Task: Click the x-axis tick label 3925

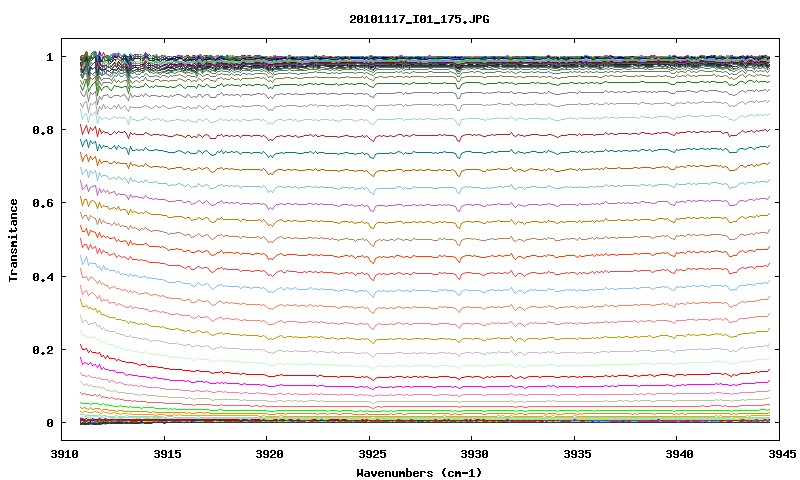Action: tap(372, 454)
